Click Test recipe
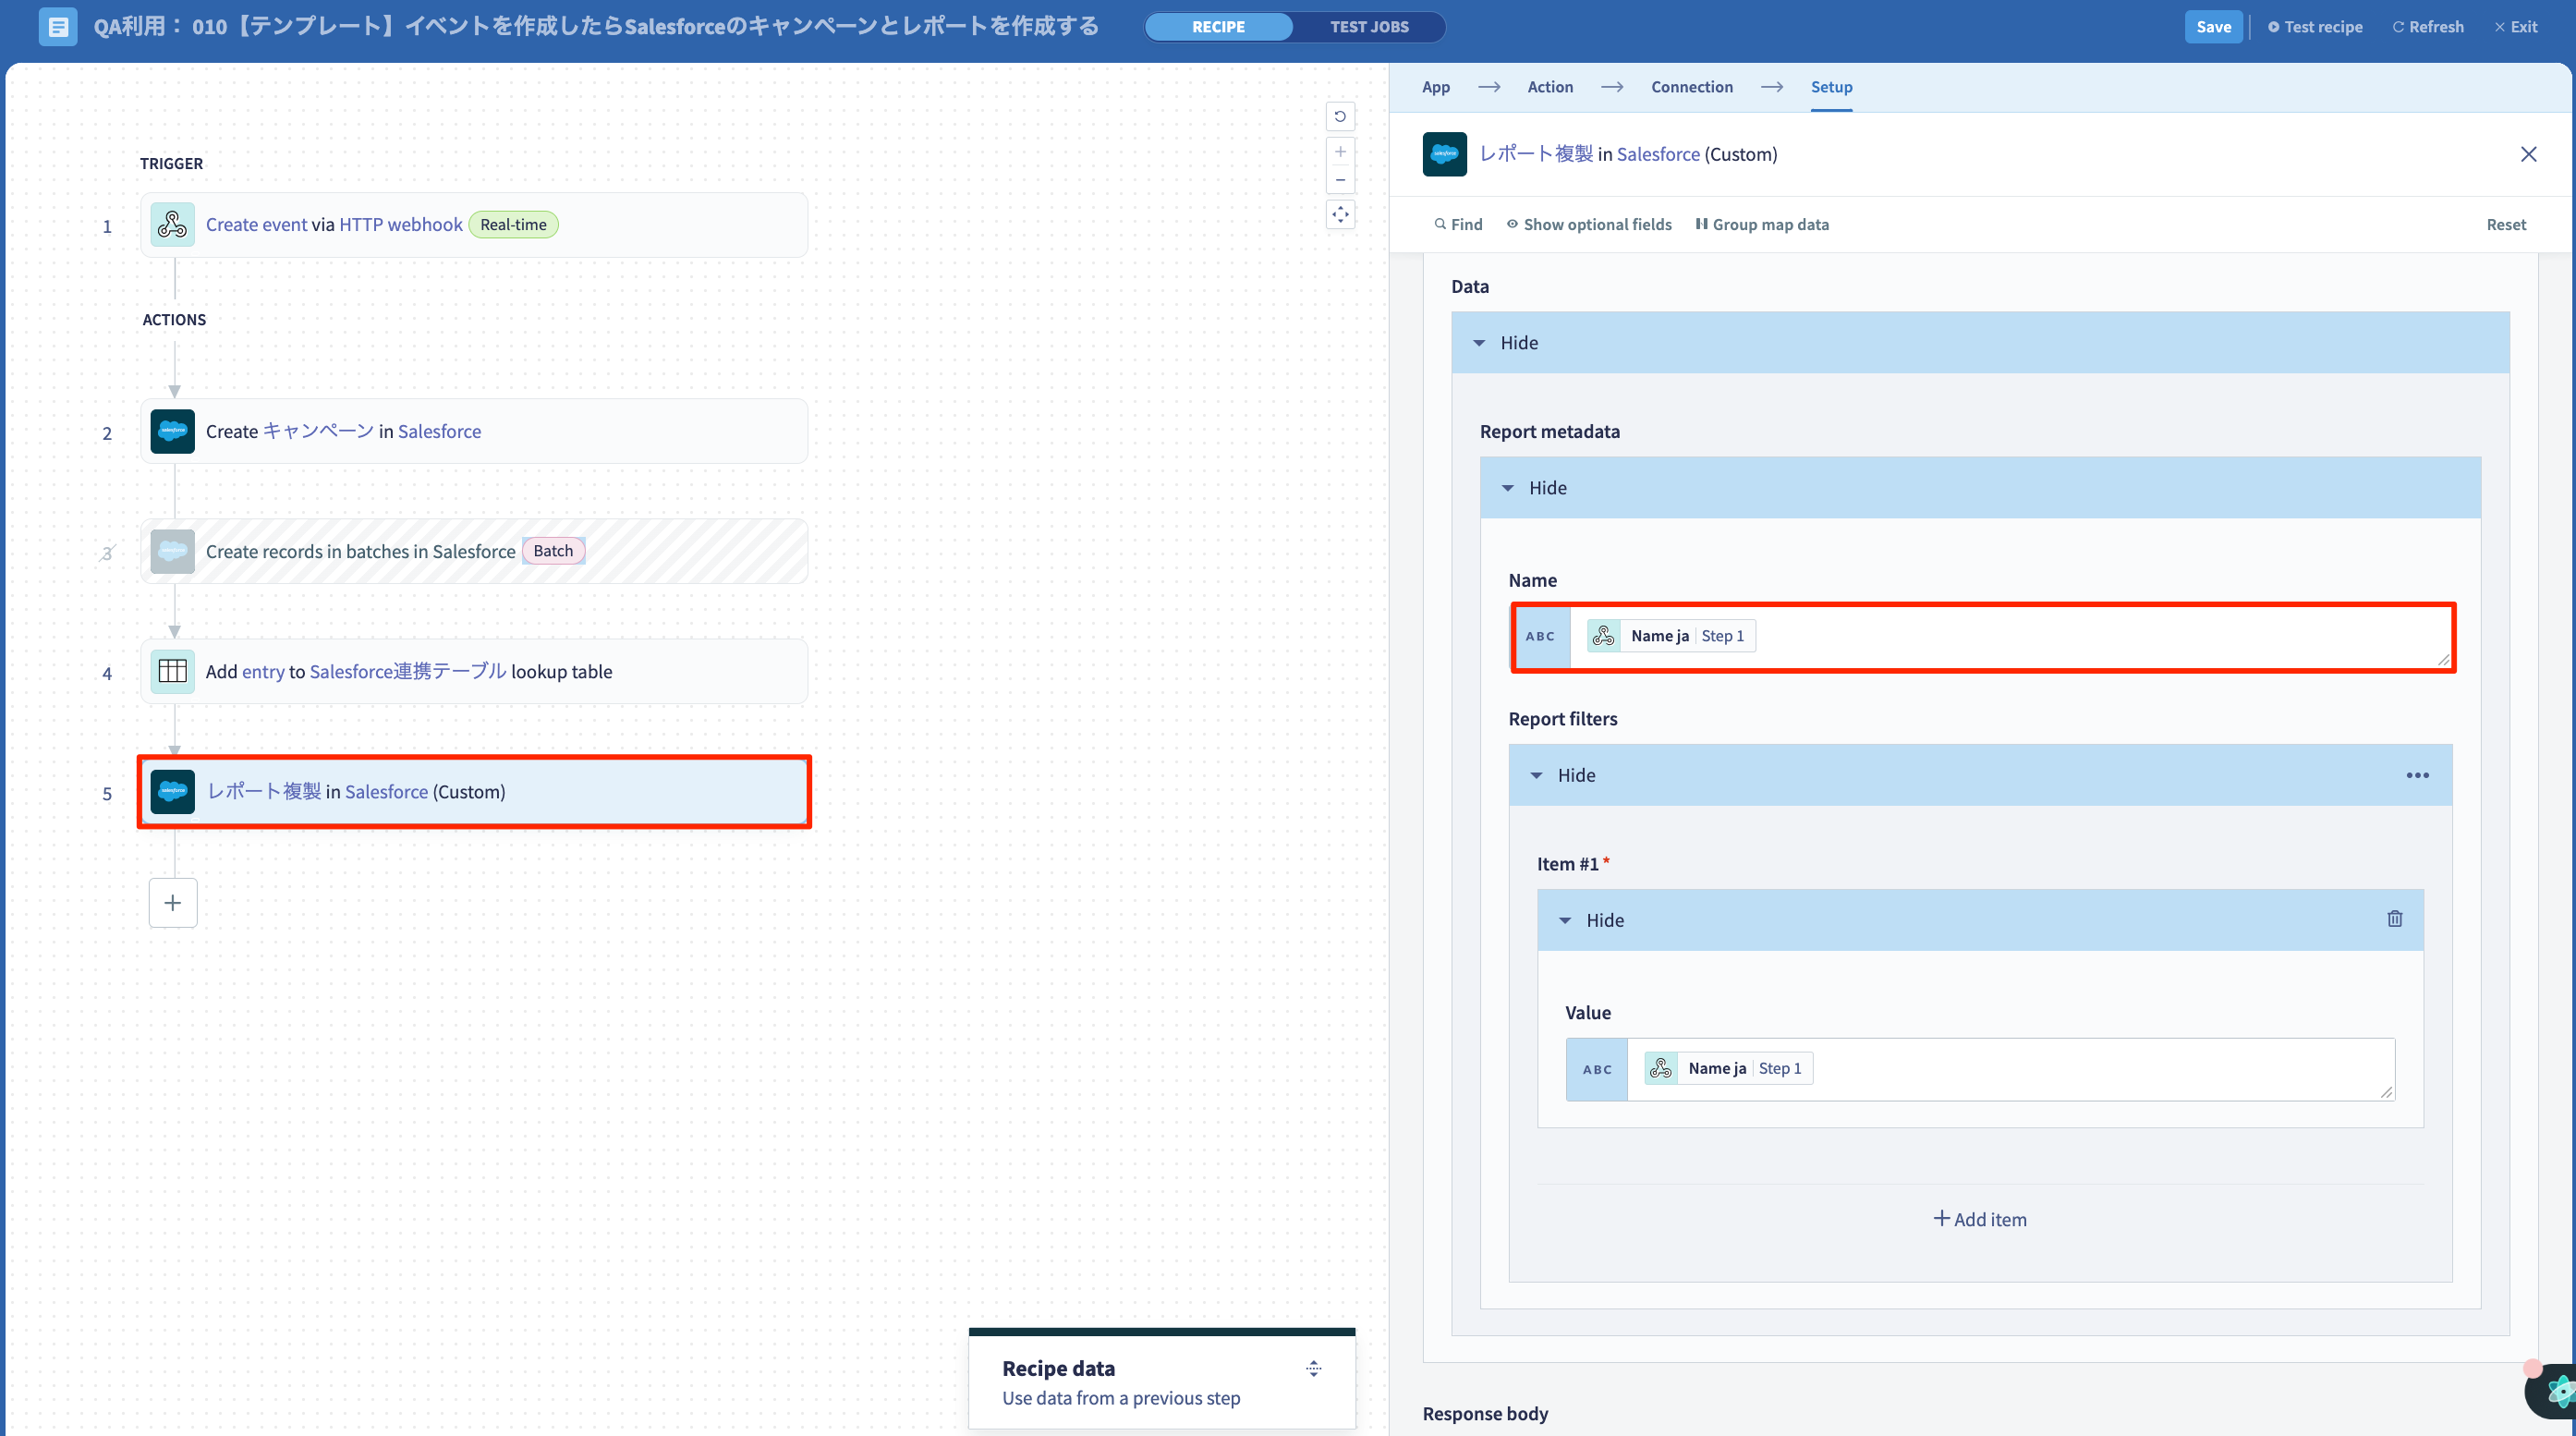The height and width of the screenshot is (1436, 2576). [2314, 27]
